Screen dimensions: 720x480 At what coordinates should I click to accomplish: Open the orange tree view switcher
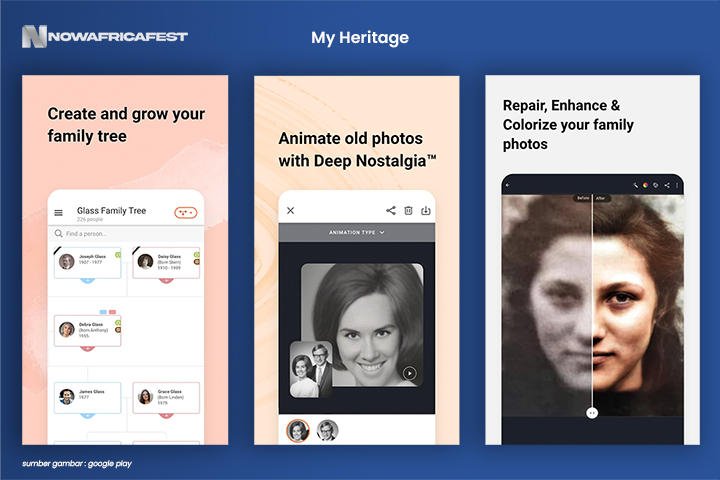(186, 213)
